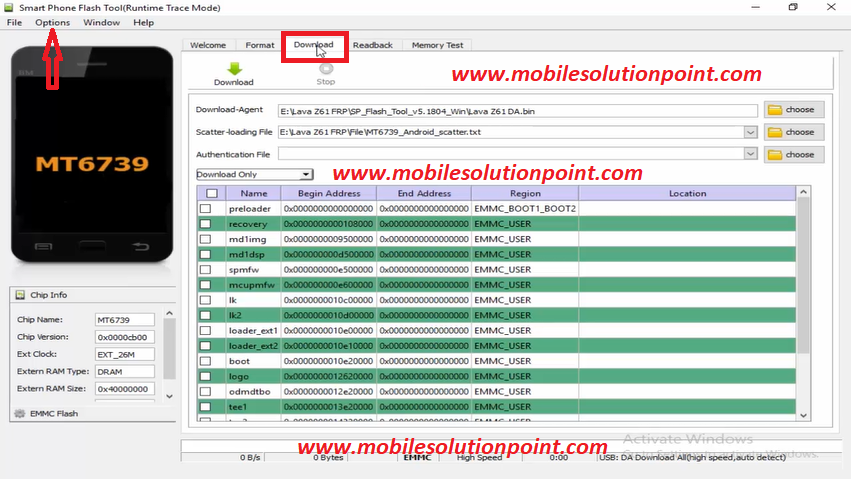Click the EMMC_BOOT1_BOOT2 region cell

[x=525, y=208]
